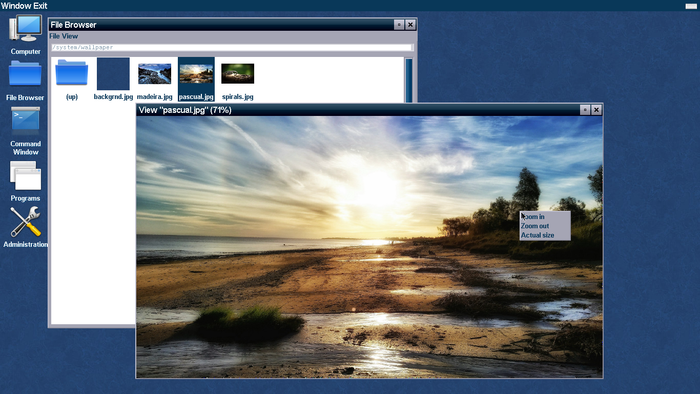Open the View menu in File Browser
Viewport: 700px width, 394px height.
tap(70, 36)
